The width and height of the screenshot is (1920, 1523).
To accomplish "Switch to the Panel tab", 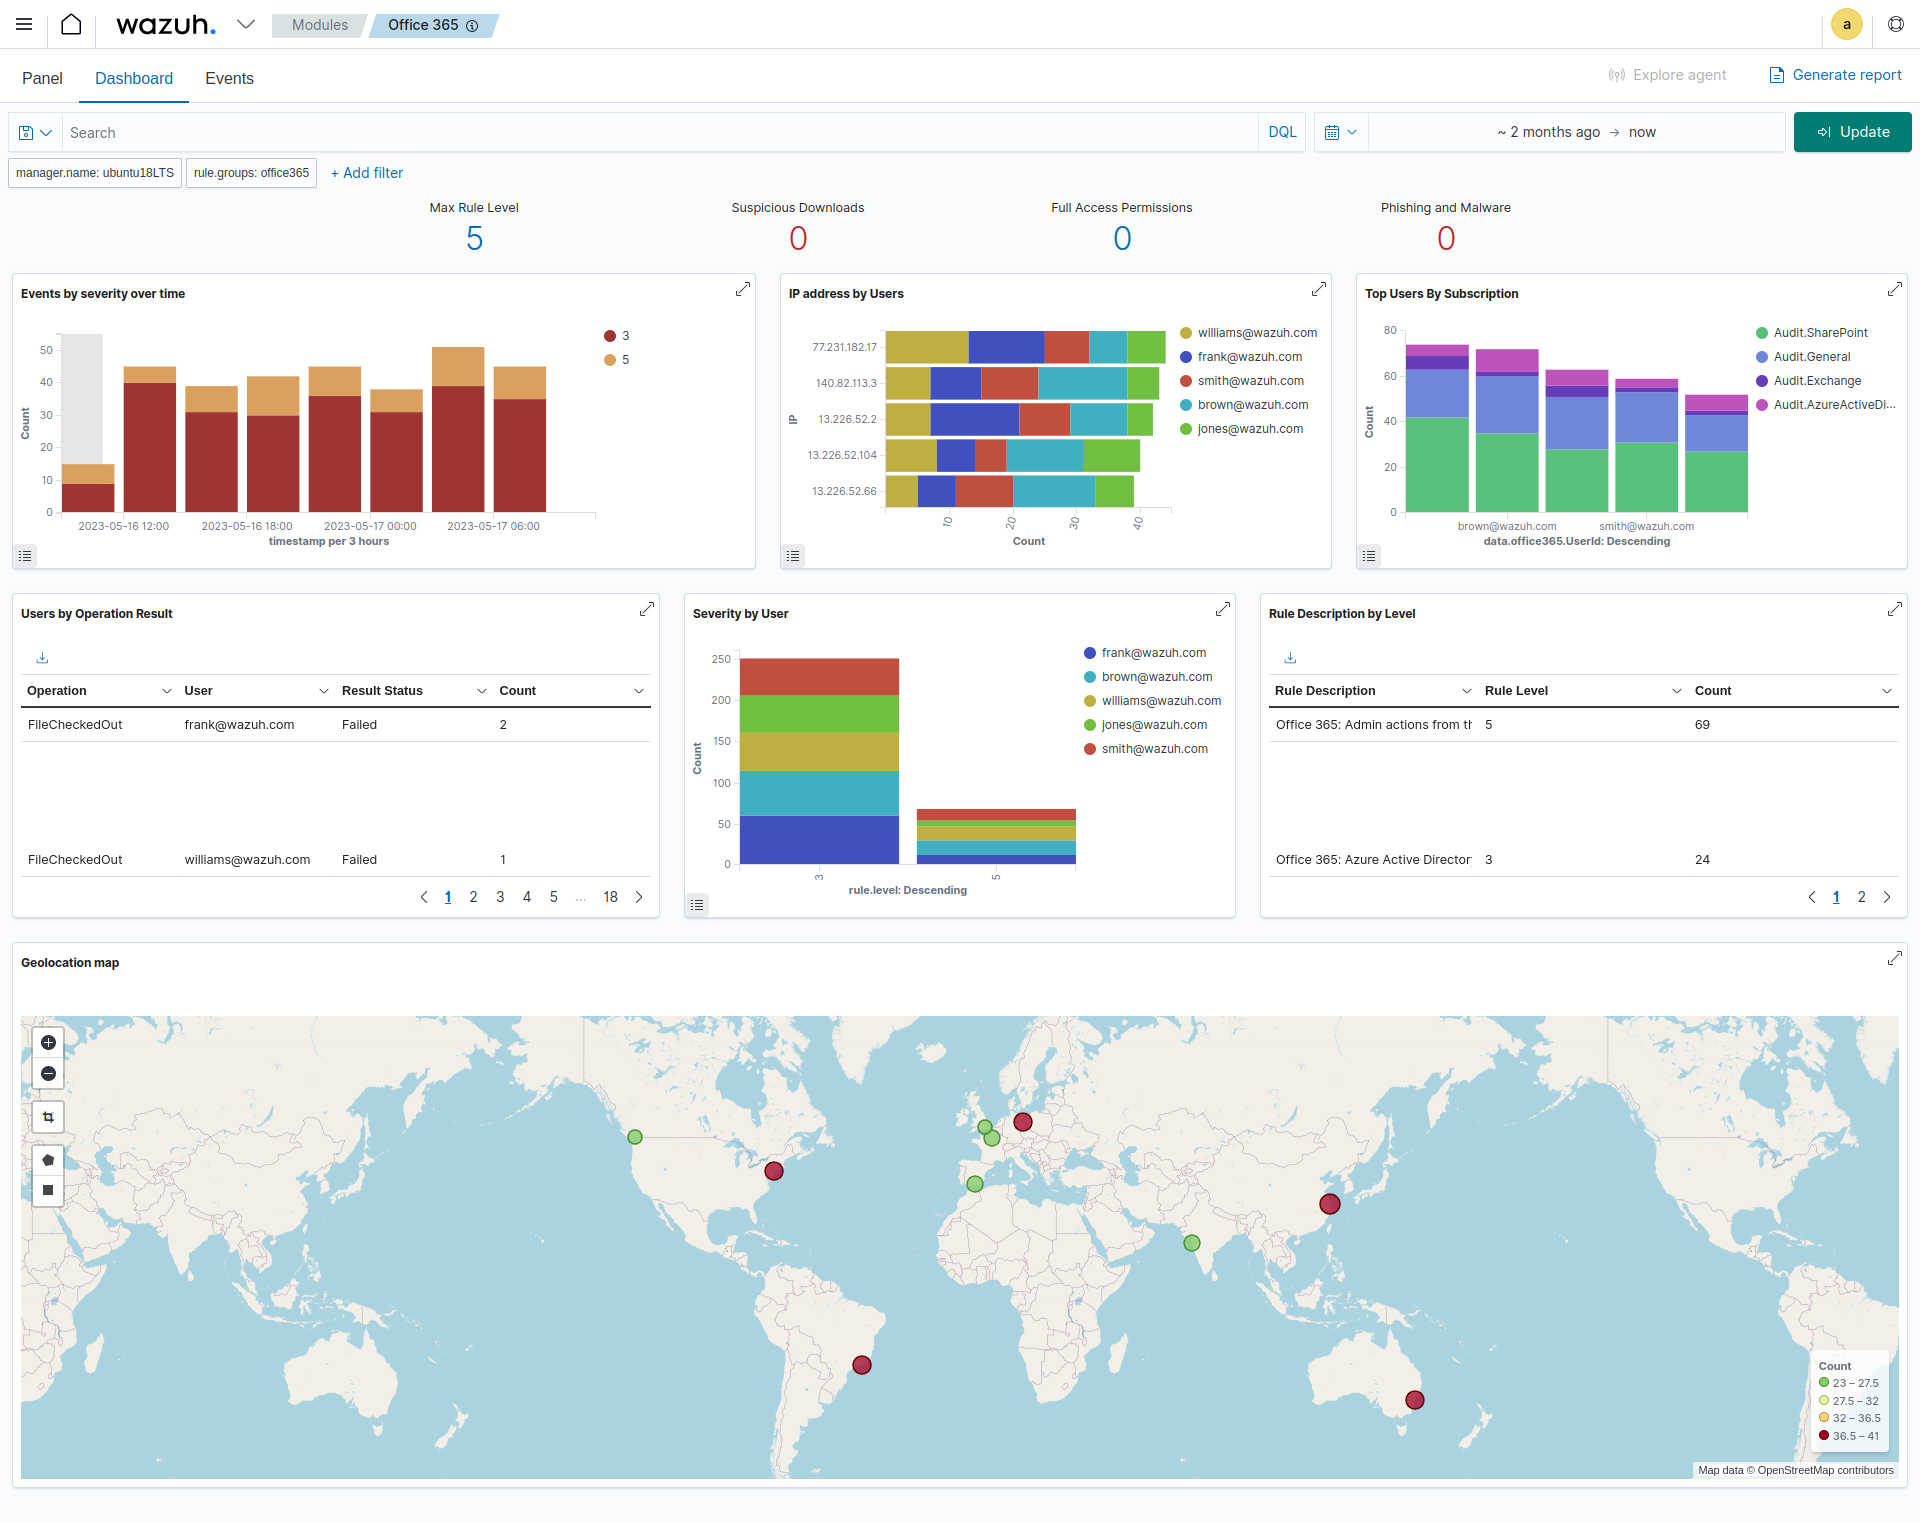I will pos(42,78).
